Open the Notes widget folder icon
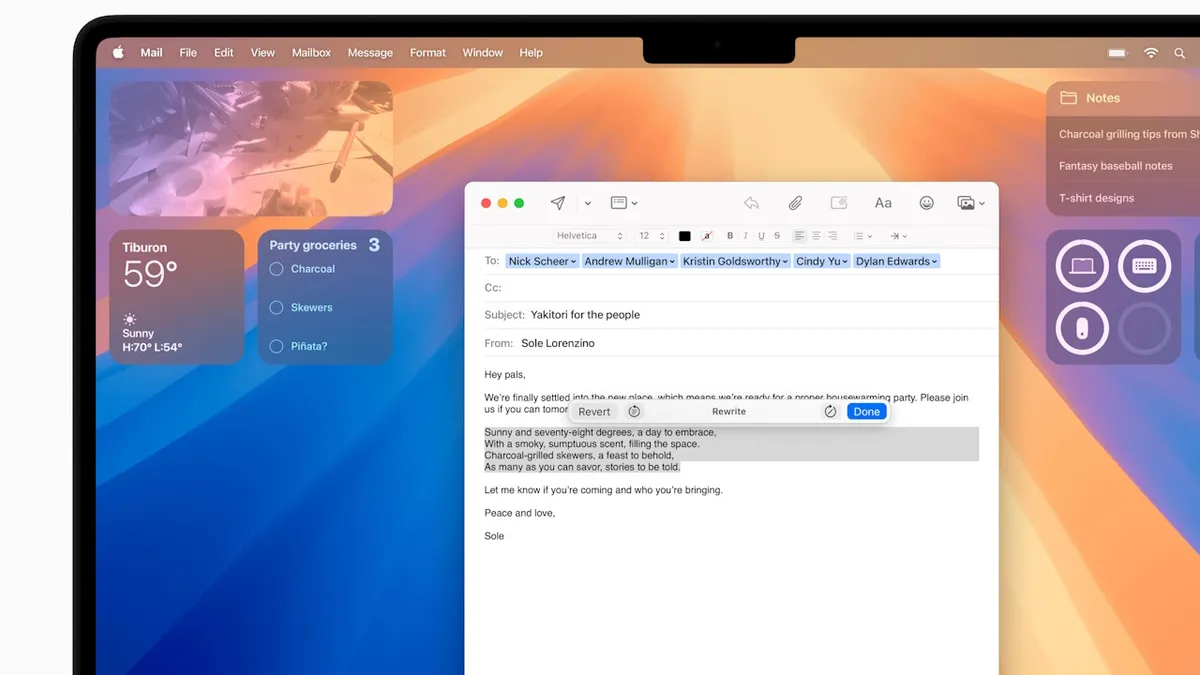Image resolution: width=1200 pixels, height=675 pixels. tap(1068, 98)
